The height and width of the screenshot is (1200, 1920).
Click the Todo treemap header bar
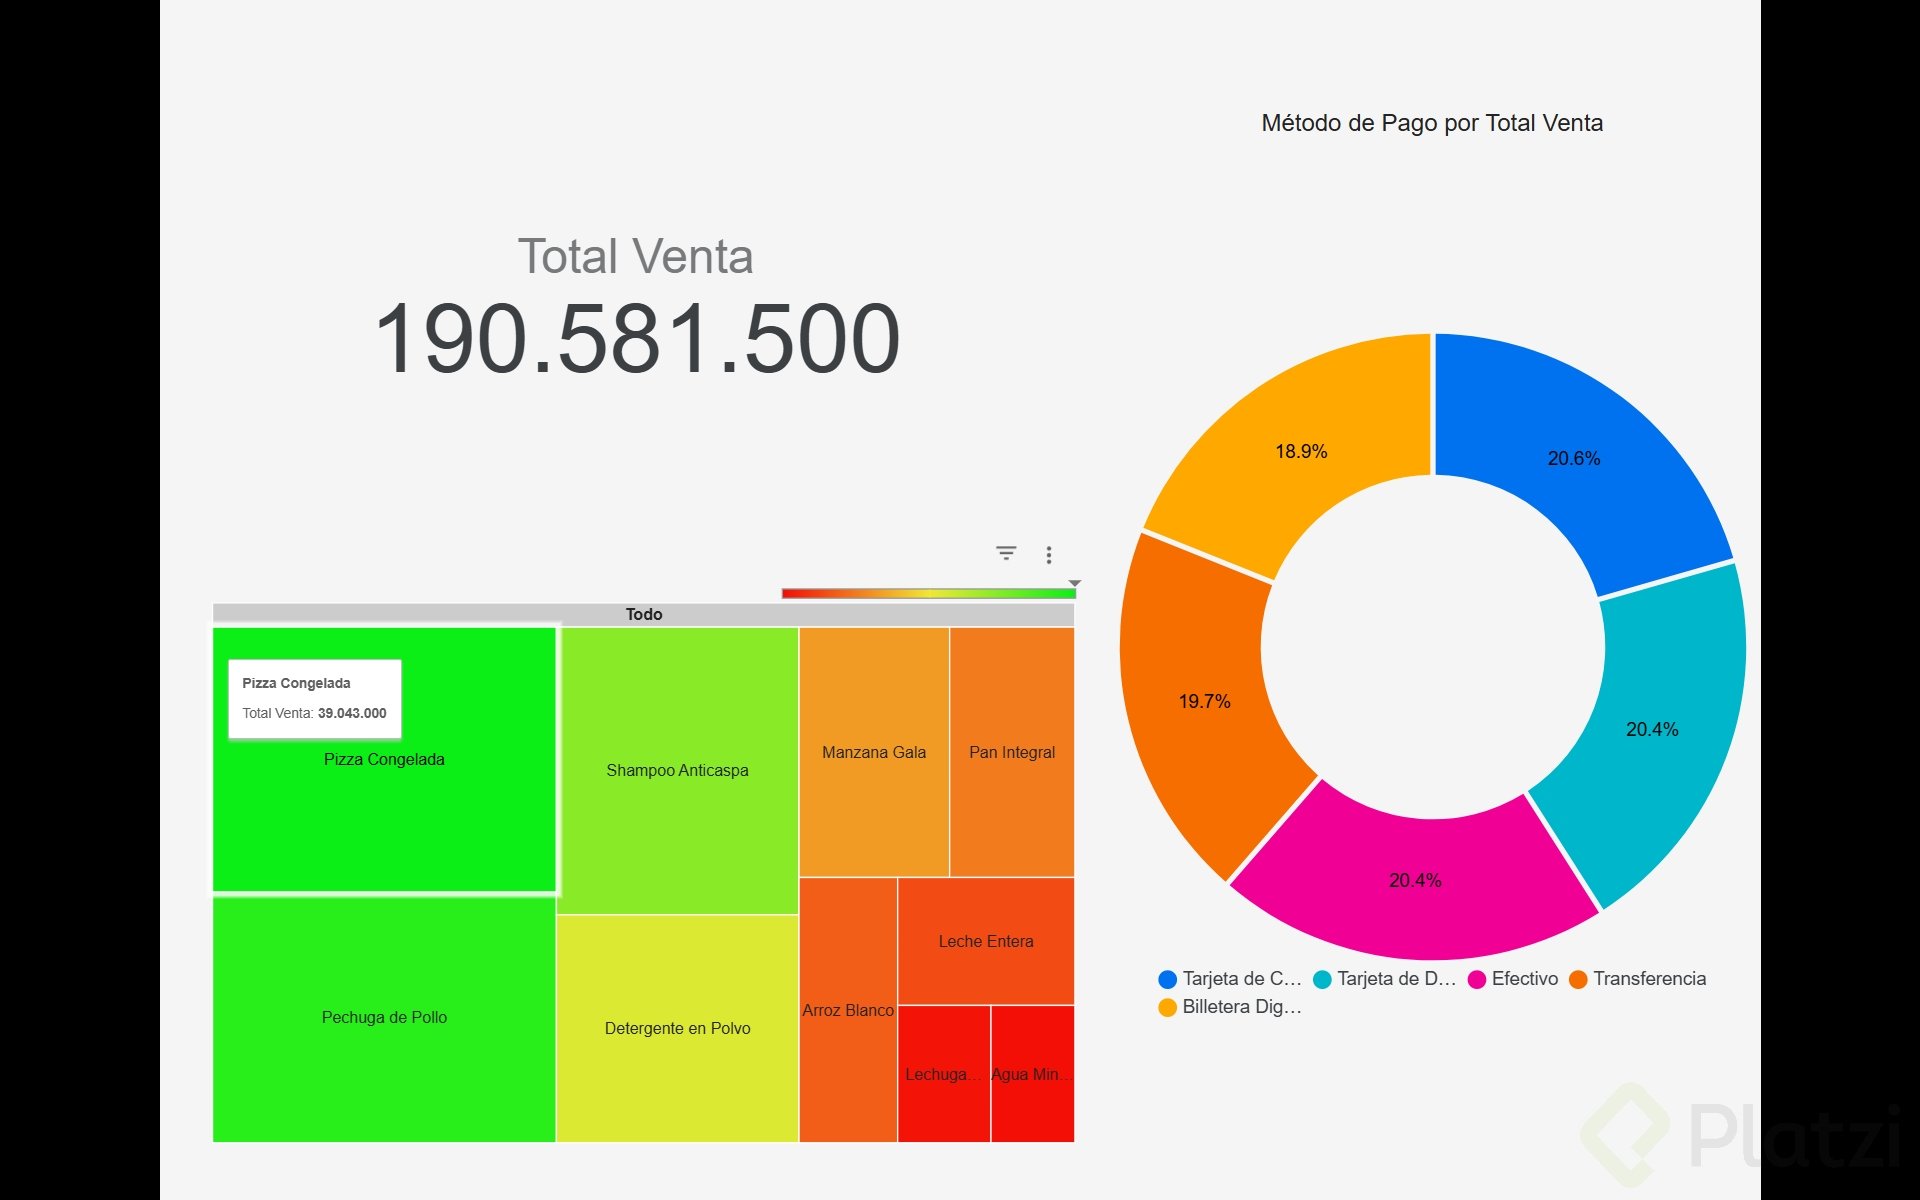pyautogui.click(x=643, y=614)
